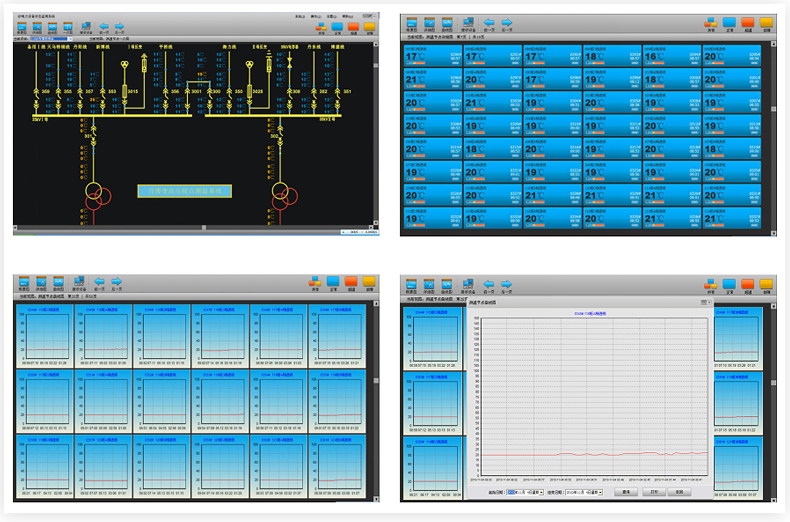Click the first toolbar view icon in the temperature grid window
This screenshot has width=790, height=522.
tap(411, 24)
